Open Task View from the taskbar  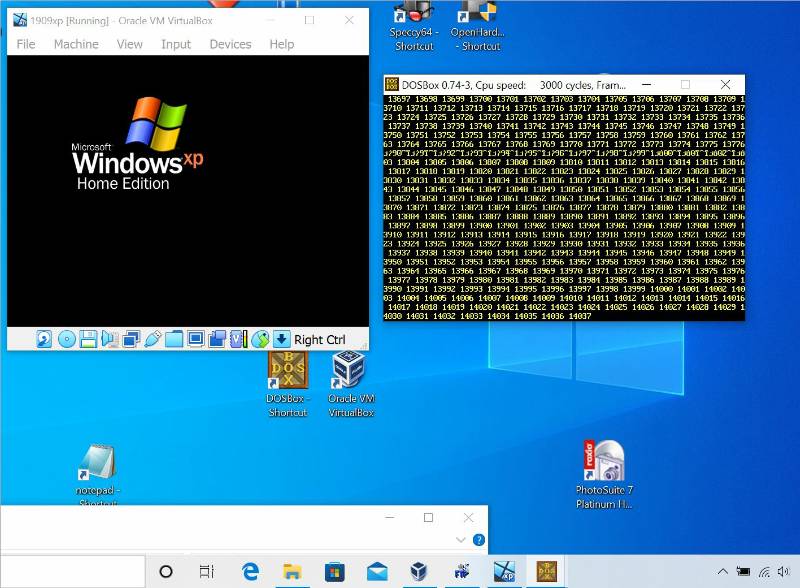tap(207, 572)
